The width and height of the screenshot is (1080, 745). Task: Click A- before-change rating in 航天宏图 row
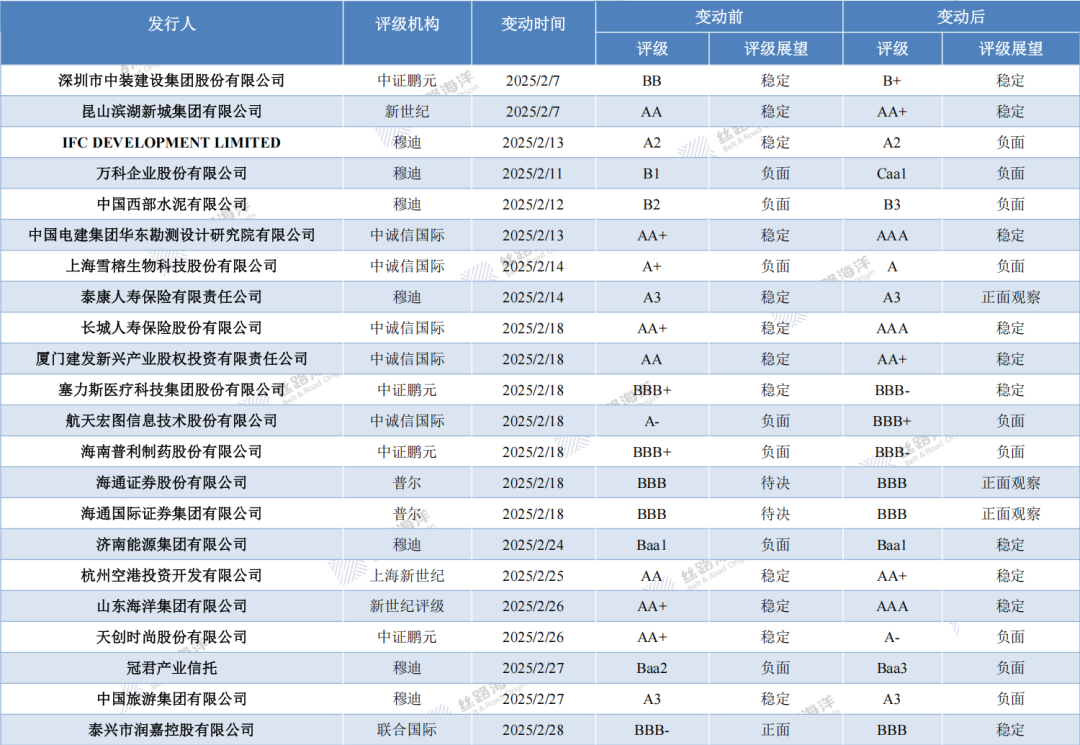[652, 421]
